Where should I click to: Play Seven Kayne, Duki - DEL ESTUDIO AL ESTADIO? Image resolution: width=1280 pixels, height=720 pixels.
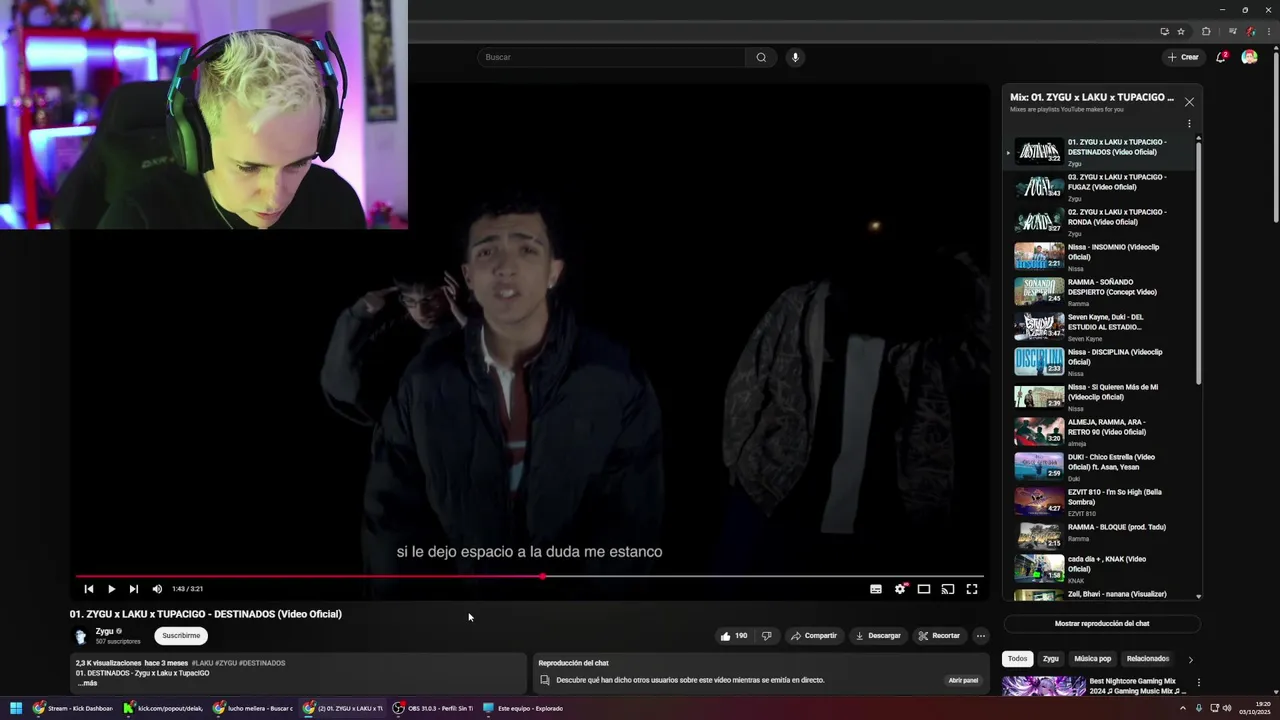pos(1099,327)
